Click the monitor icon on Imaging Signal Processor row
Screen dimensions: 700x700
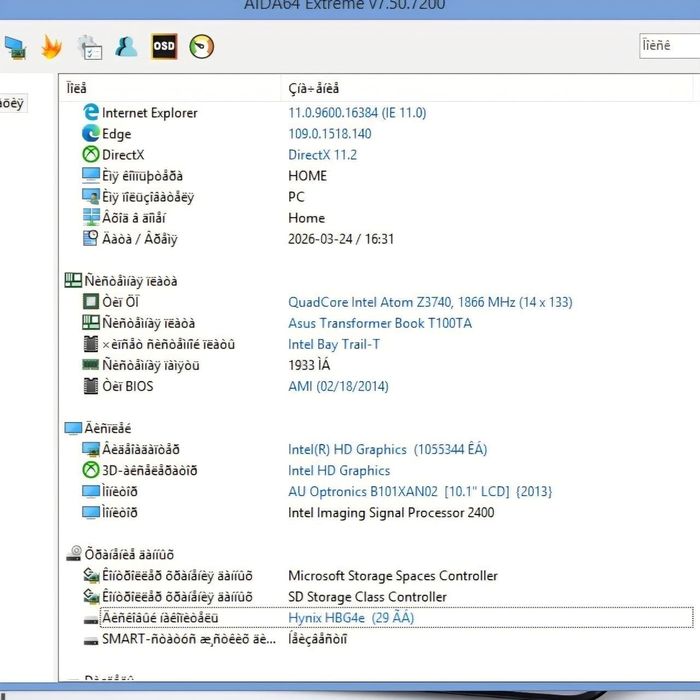click(x=91, y=512)
